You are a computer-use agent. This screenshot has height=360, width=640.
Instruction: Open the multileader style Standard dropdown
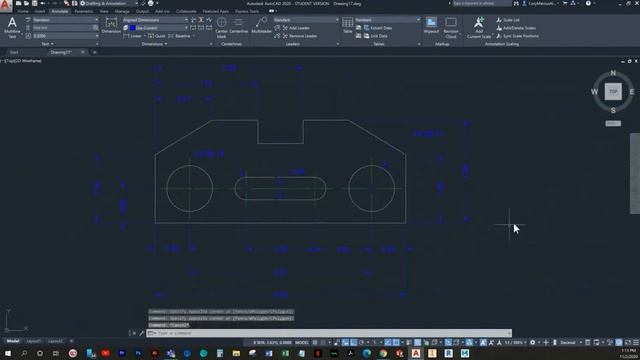coord(306,20)
